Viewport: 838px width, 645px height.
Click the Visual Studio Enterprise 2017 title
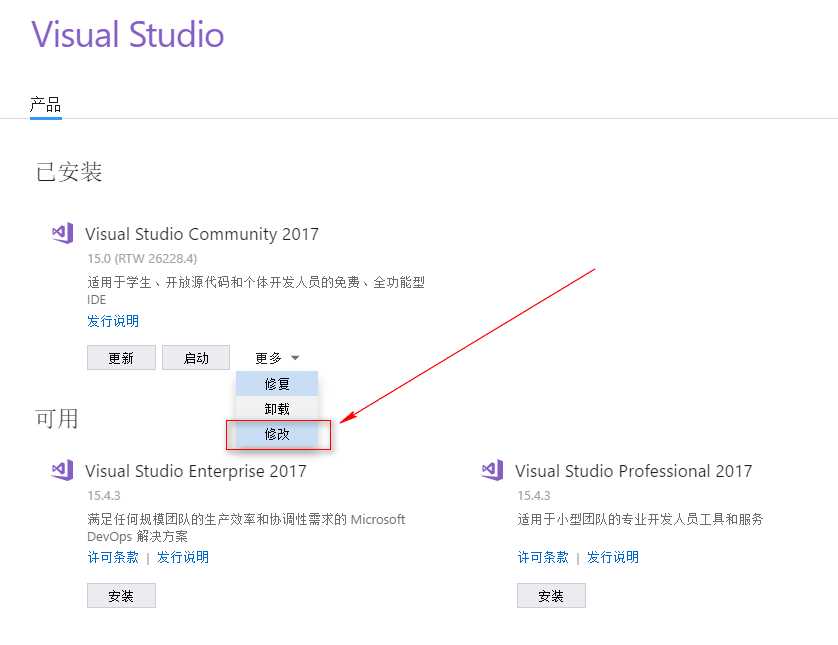tap(196, 471)
